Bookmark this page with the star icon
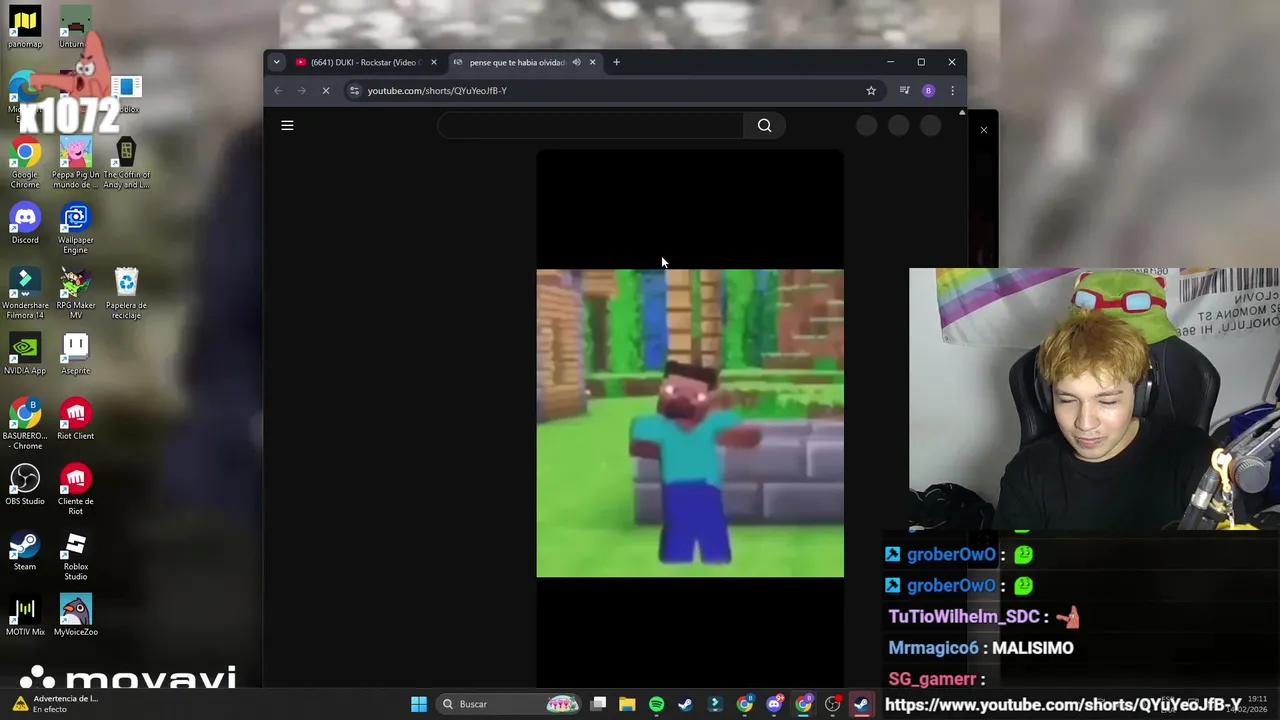Viewport: 1280px width, 720px height. point(871,91)
